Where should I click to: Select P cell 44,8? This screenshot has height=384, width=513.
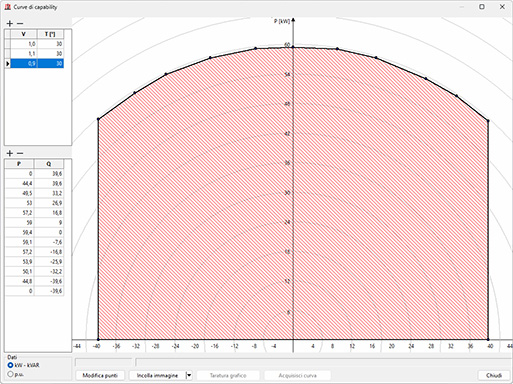click(19, 281)
